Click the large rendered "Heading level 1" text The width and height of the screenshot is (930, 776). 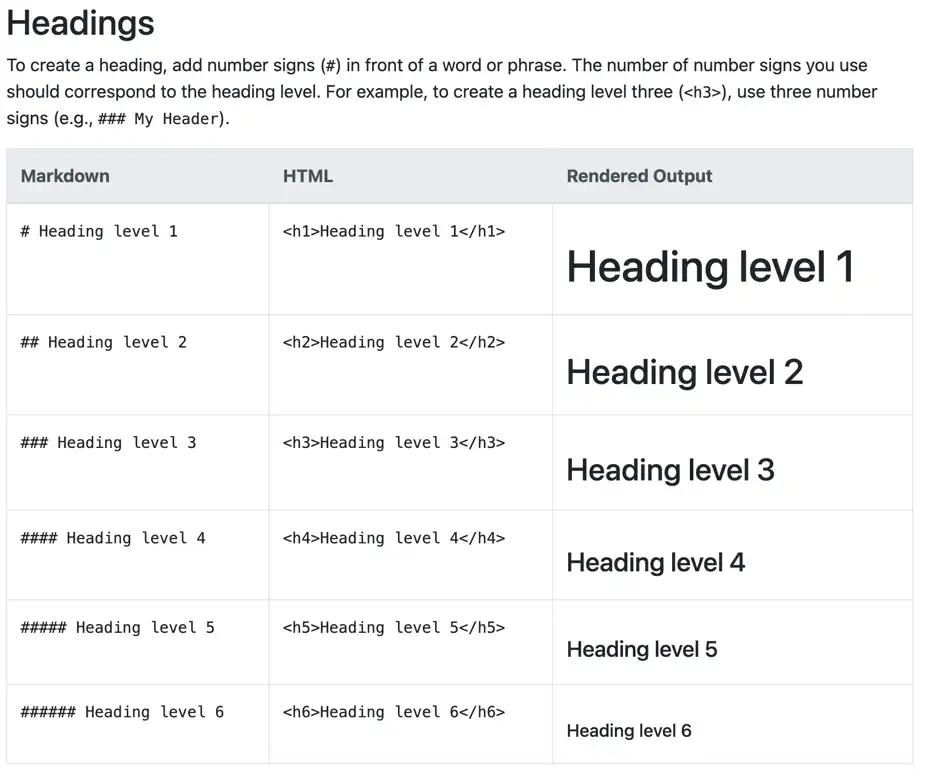(x=710, y=267)
